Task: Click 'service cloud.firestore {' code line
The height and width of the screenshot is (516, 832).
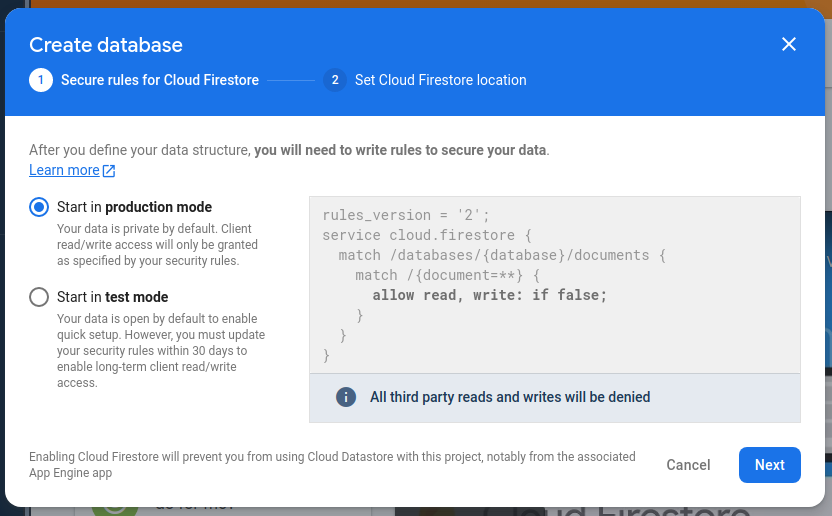Action: (x=427, y=235)
